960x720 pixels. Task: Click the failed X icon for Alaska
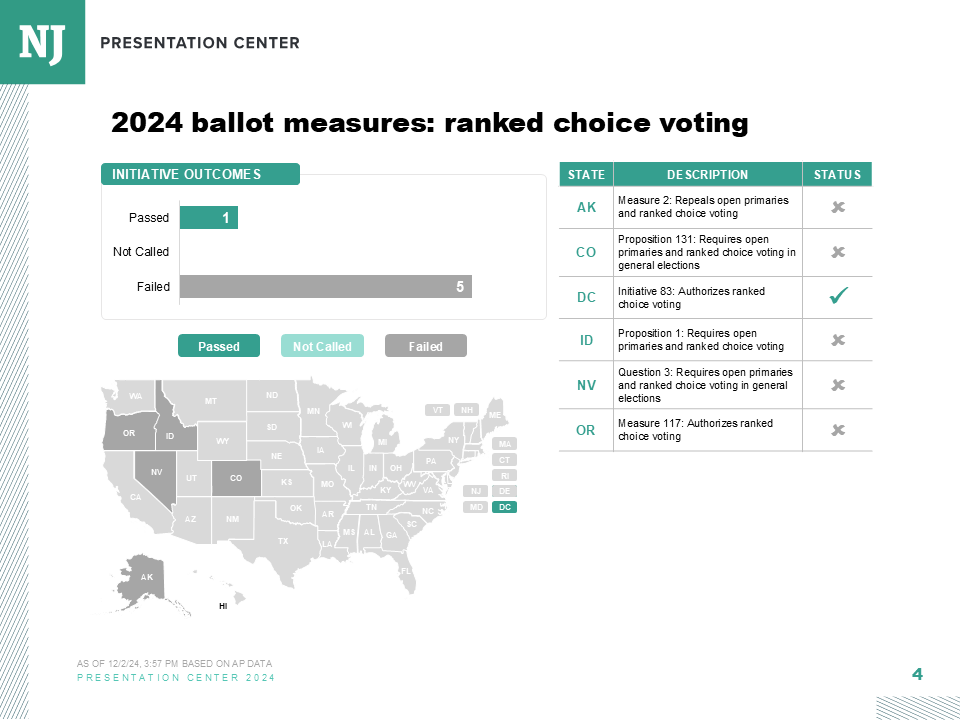coord(838,207)
